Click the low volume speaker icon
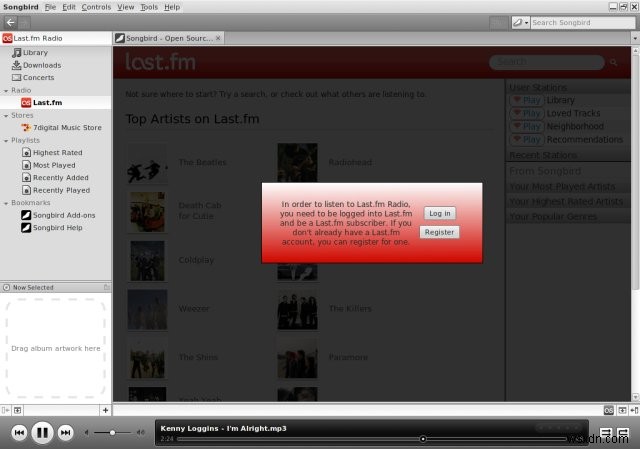This screenshot has height=449, width=640. (87, 432)
